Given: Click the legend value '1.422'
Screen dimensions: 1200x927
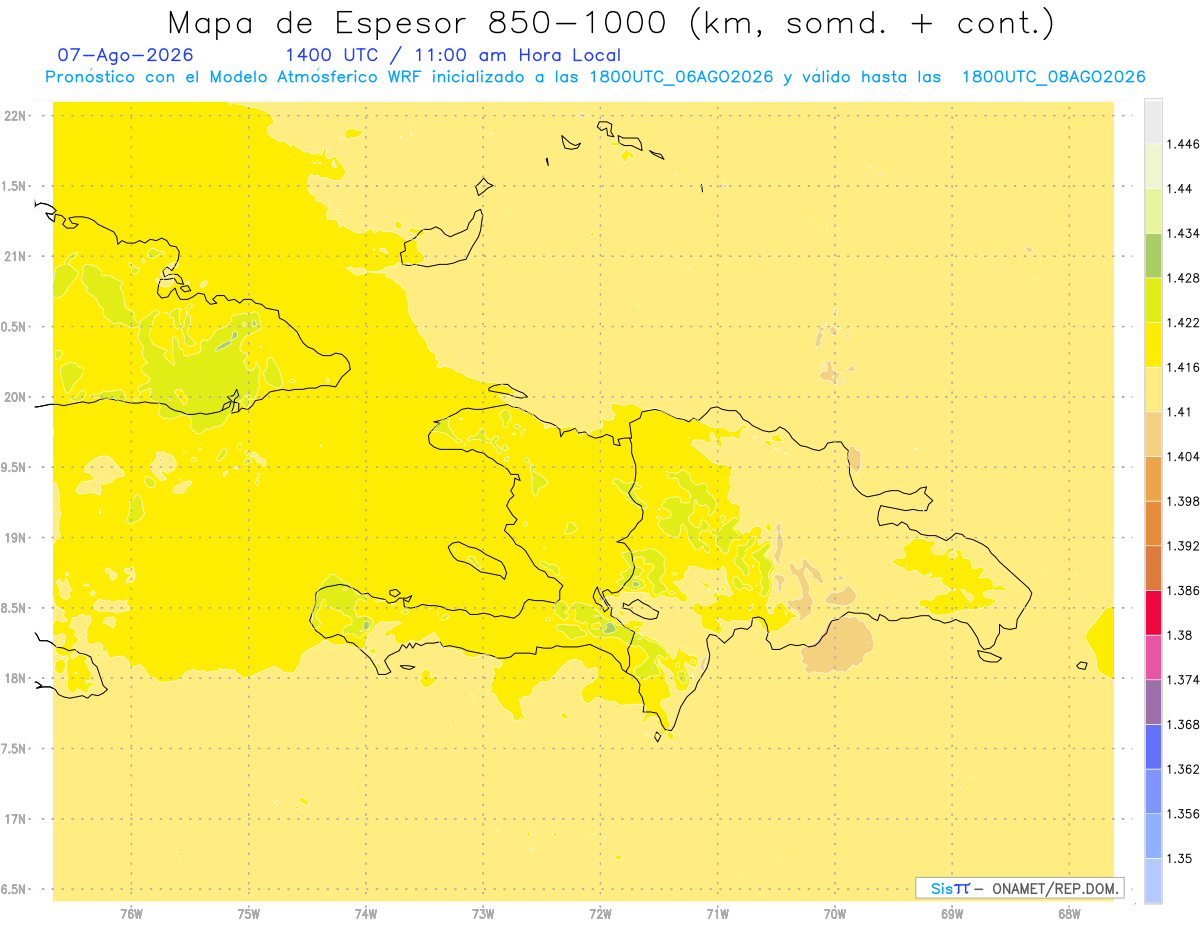Looking at the screenshot, I should 1184,322.
